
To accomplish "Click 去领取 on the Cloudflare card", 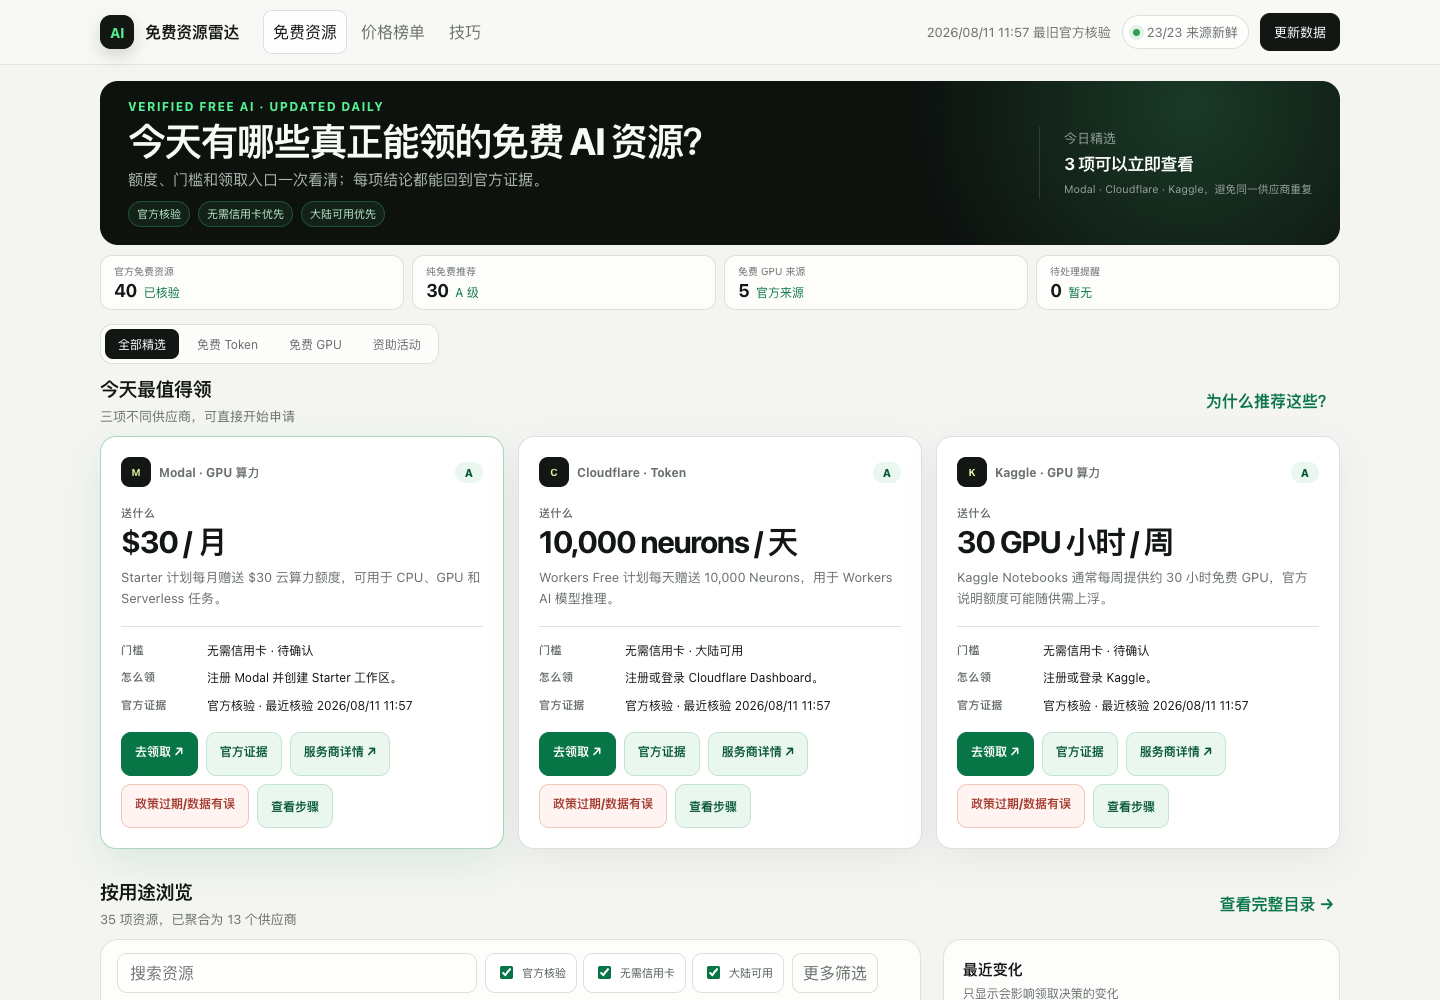I will (x=577, y=753).
